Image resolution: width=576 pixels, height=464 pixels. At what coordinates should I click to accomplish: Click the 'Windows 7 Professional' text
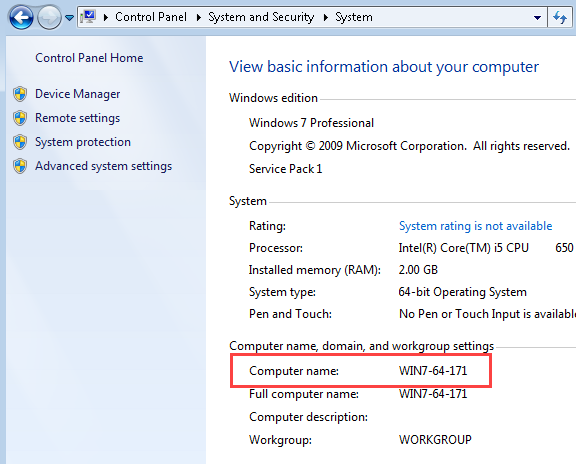pyautogui.click(x=312, y=123)
